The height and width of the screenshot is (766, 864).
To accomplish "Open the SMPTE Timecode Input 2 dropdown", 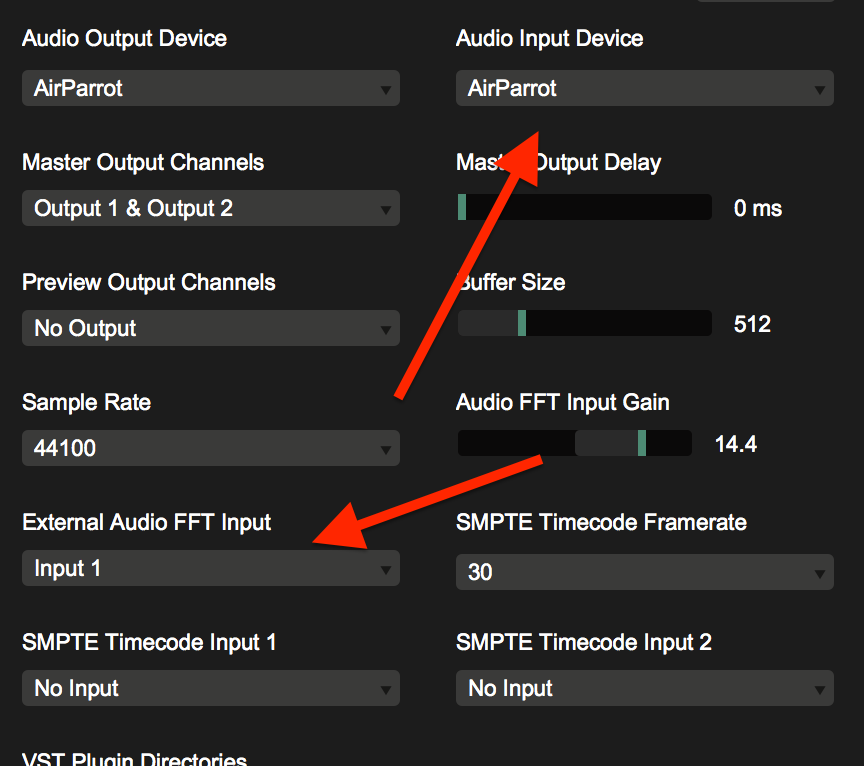I will (644, 688).
